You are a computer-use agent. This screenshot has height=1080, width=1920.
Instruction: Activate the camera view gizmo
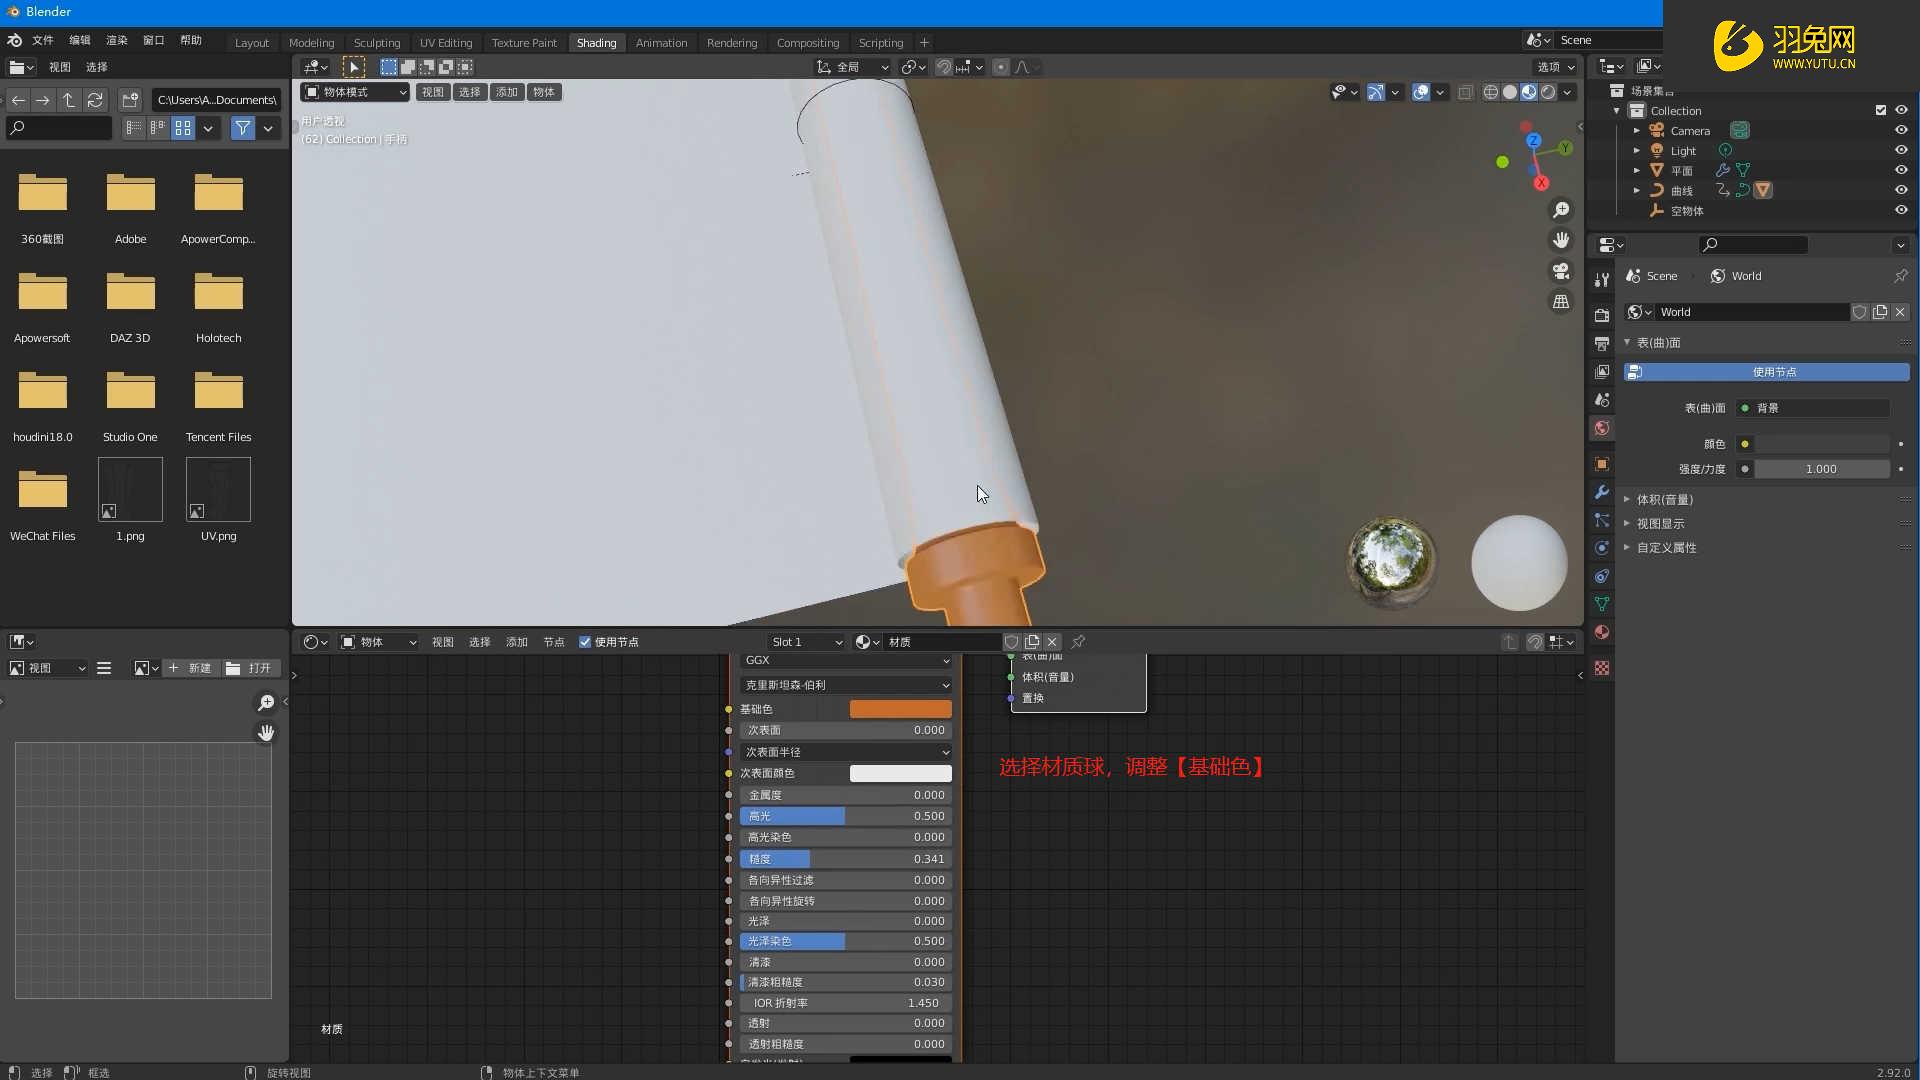click(1560, 271)
